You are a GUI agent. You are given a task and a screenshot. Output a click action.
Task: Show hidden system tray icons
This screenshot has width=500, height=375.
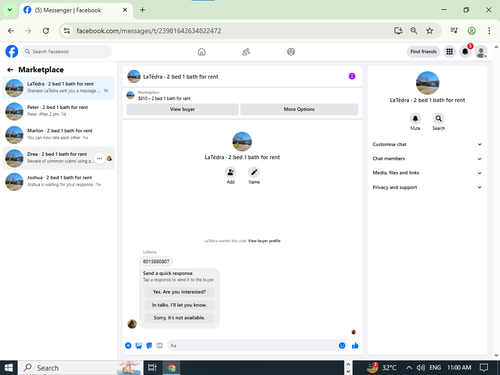point(409,368)
